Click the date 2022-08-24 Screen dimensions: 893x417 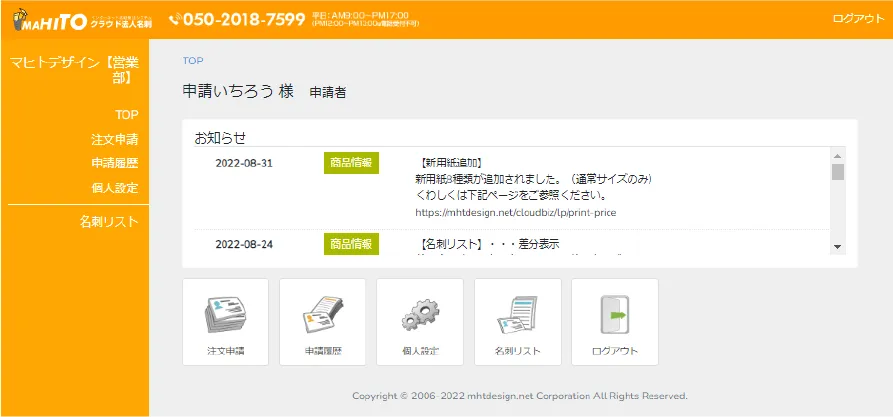244,244
